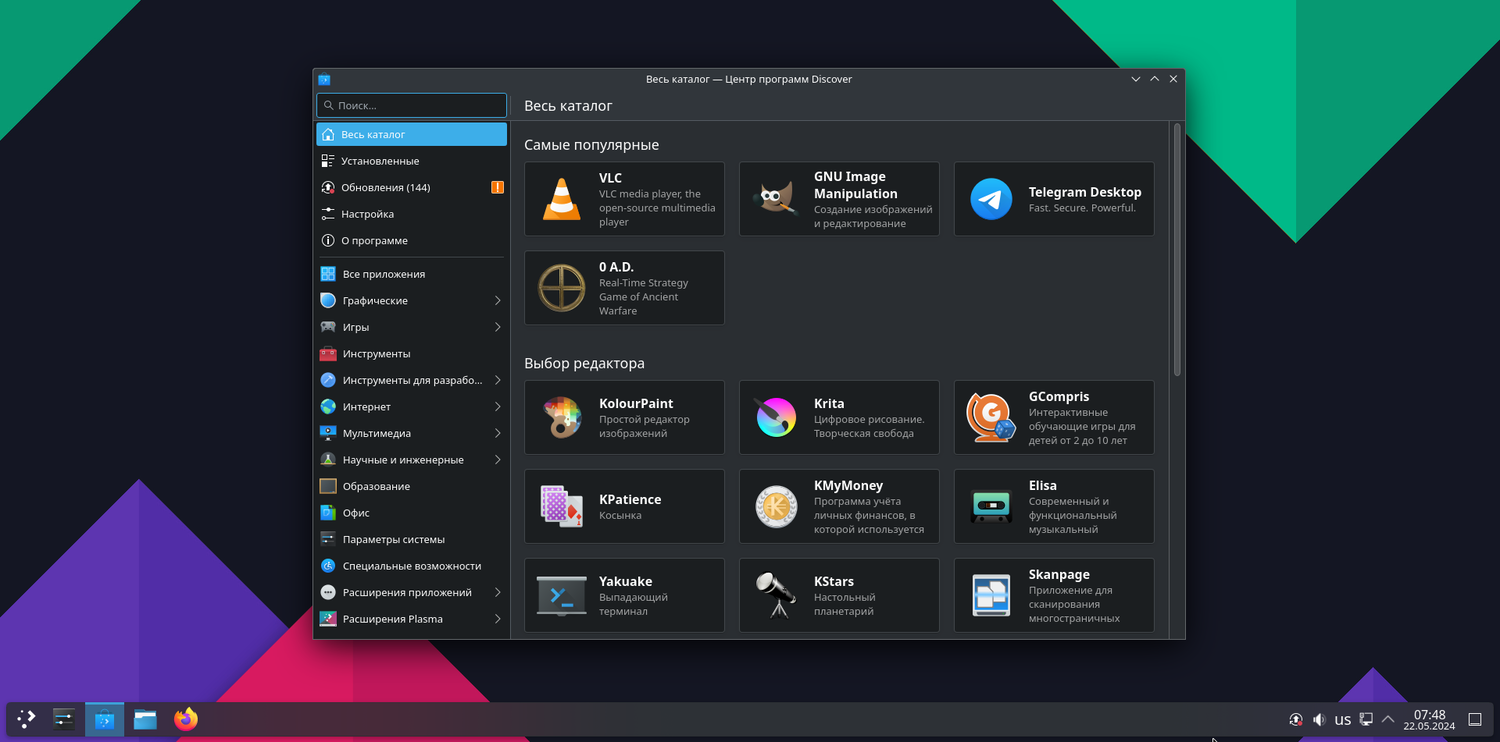
Task: Select the Весь каталог home entry
Action: (411, 134)
